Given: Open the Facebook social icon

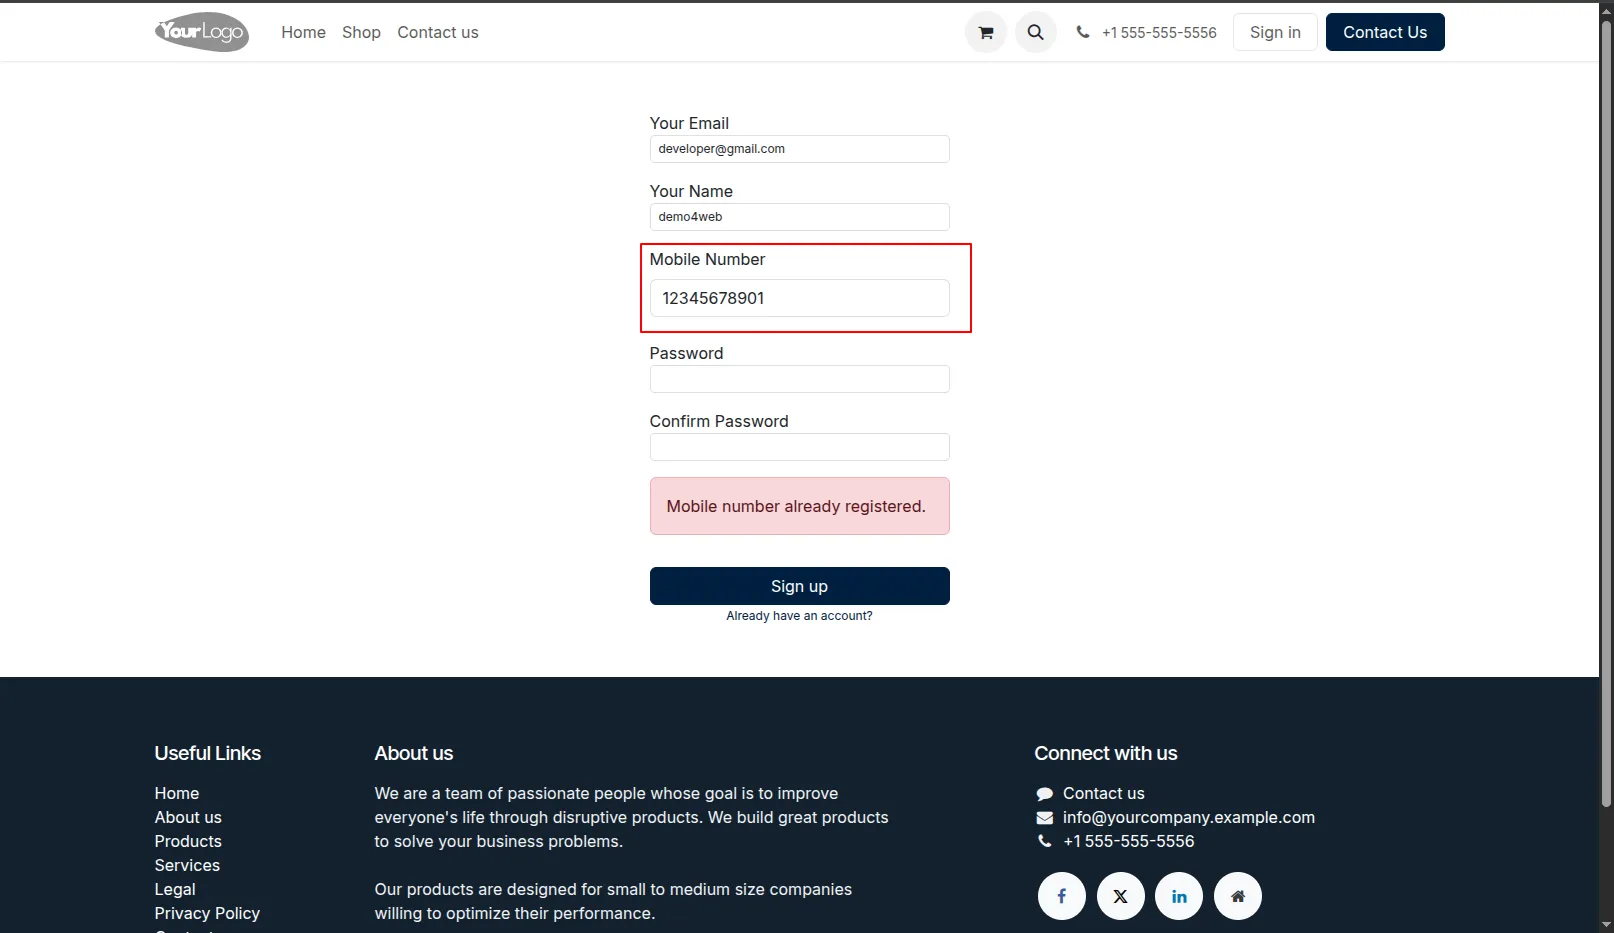Looking at the screenshot, I should pyautogui.click(x=1061, y=896).
